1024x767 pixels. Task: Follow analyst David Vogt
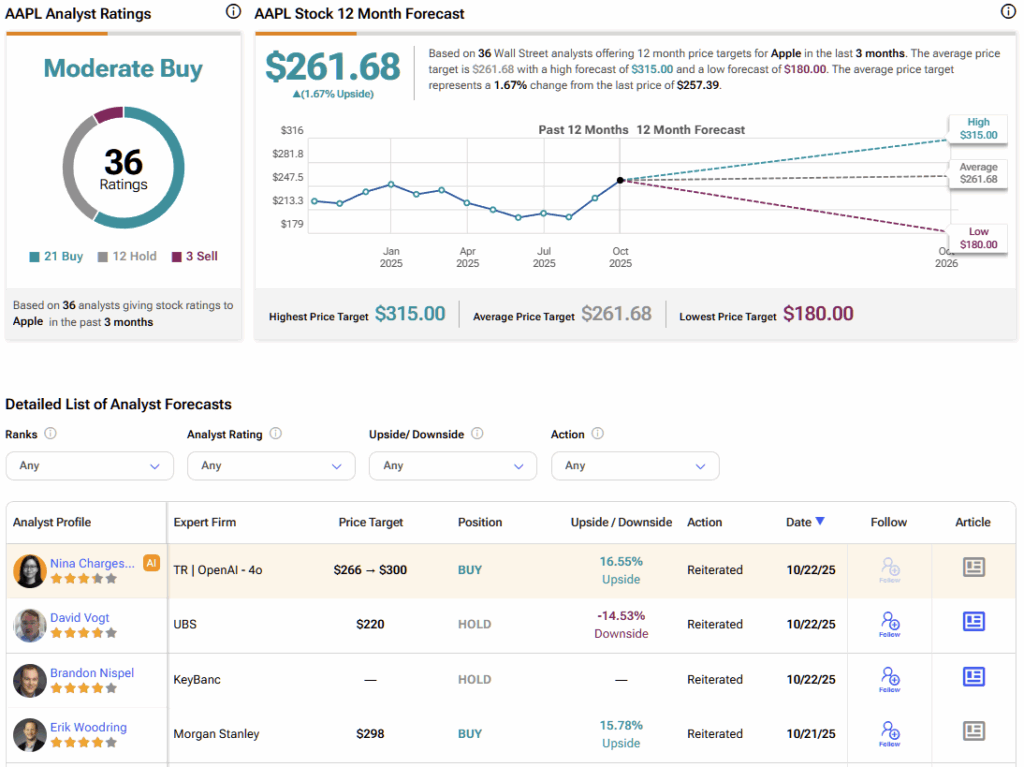(889, 624)
